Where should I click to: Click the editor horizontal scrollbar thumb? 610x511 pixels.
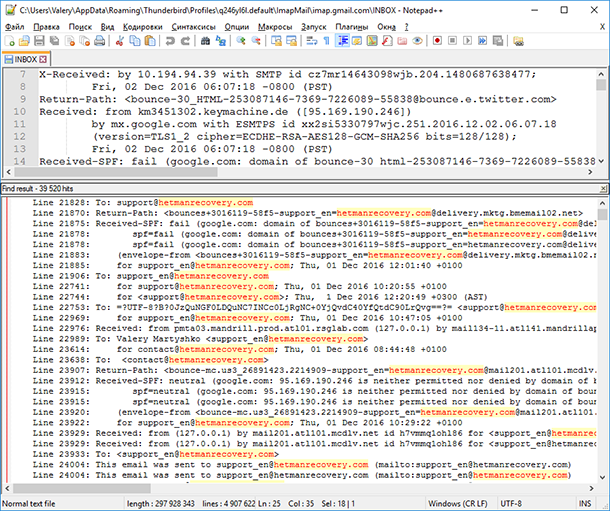click(x=116, y=172)
